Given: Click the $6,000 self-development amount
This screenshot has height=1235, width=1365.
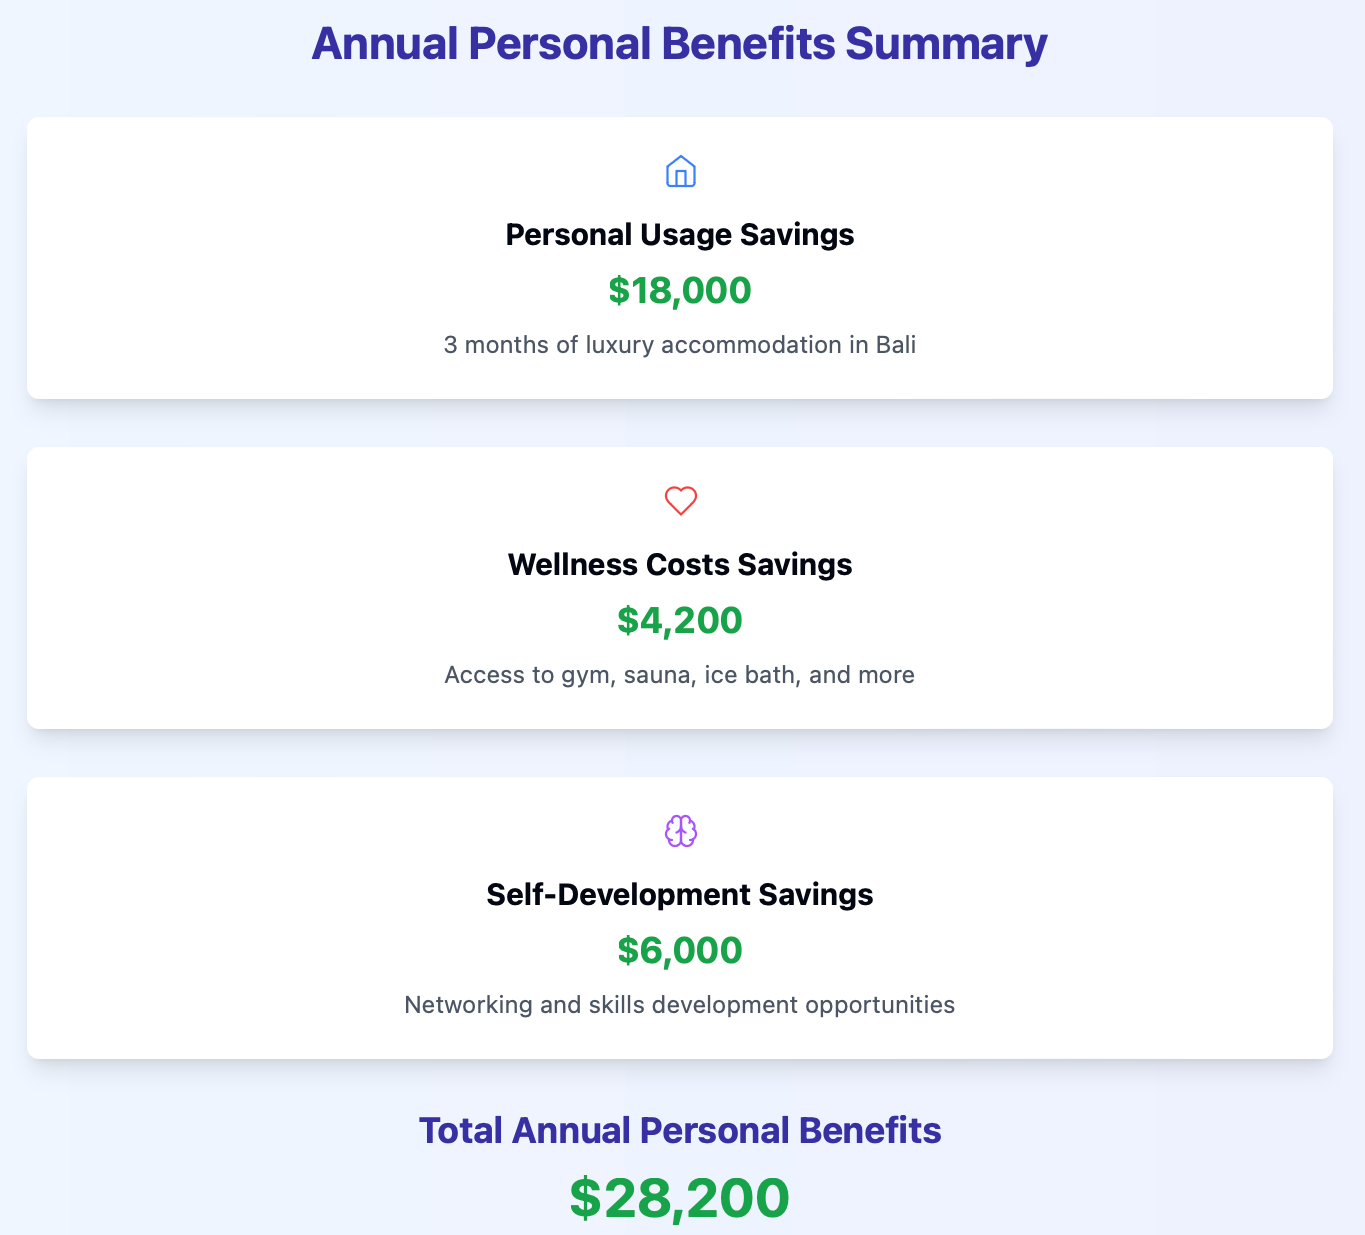Looking at the screenshot, I should tap(680, 950).
